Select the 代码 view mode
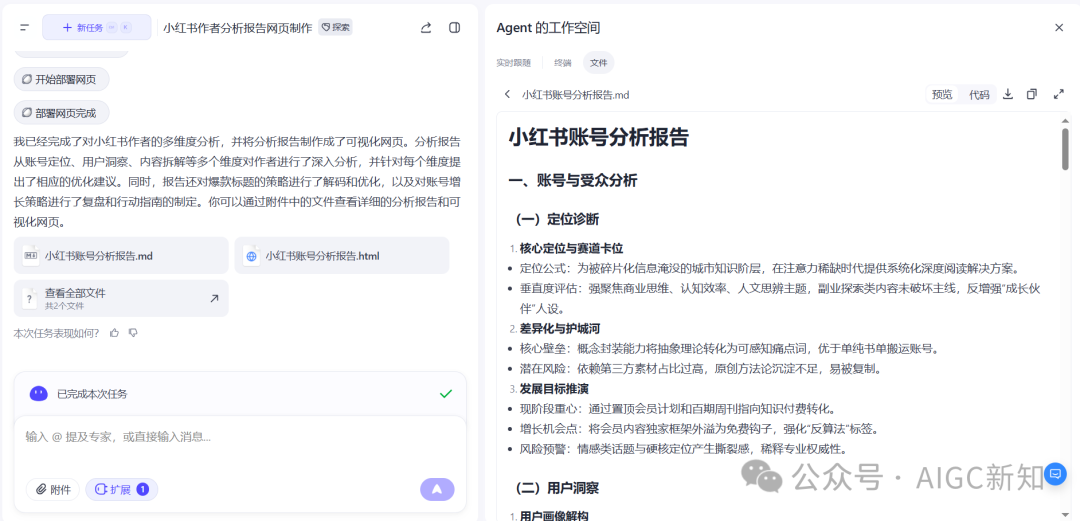This screenshot has height=521, width=1080. pos(979,94)
